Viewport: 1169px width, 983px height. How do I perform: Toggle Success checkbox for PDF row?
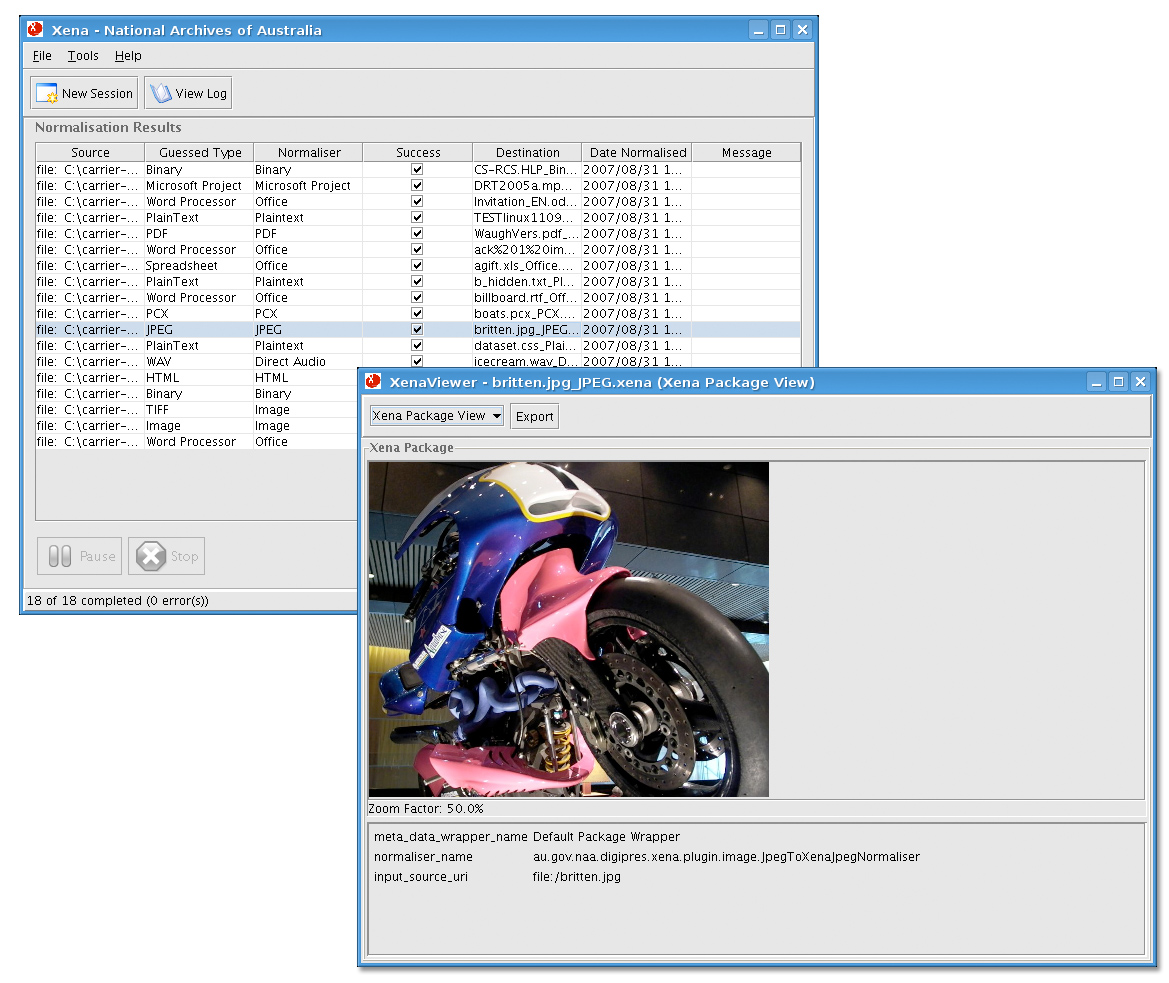click(x=417, y=234)
